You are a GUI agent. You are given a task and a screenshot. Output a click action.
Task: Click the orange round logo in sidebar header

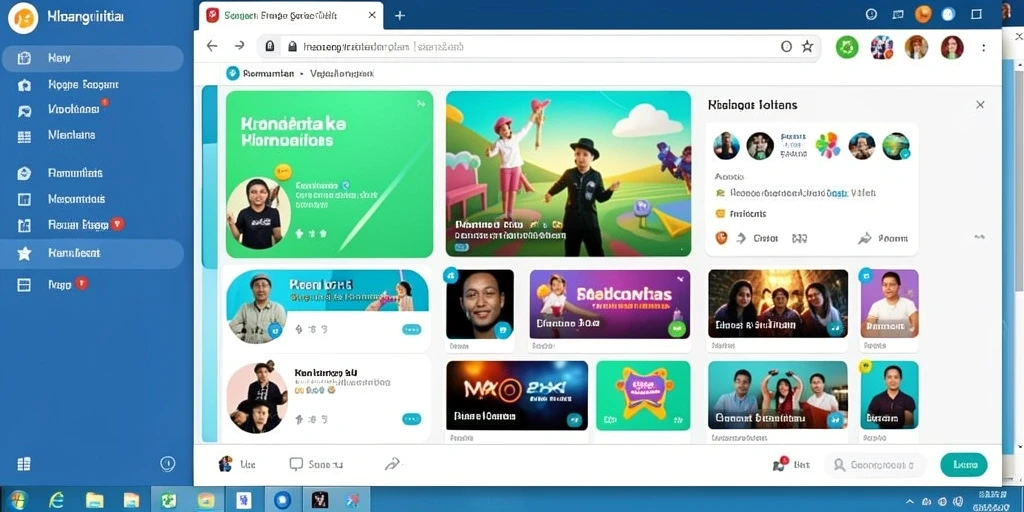point(24,18)
